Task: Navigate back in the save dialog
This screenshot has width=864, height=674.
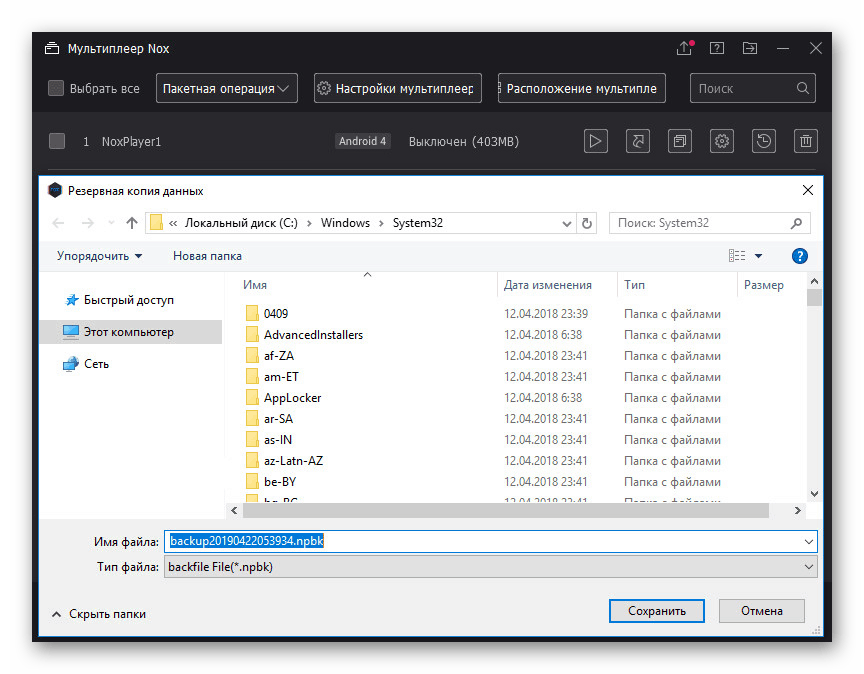Action: click(x=58, y=223)
